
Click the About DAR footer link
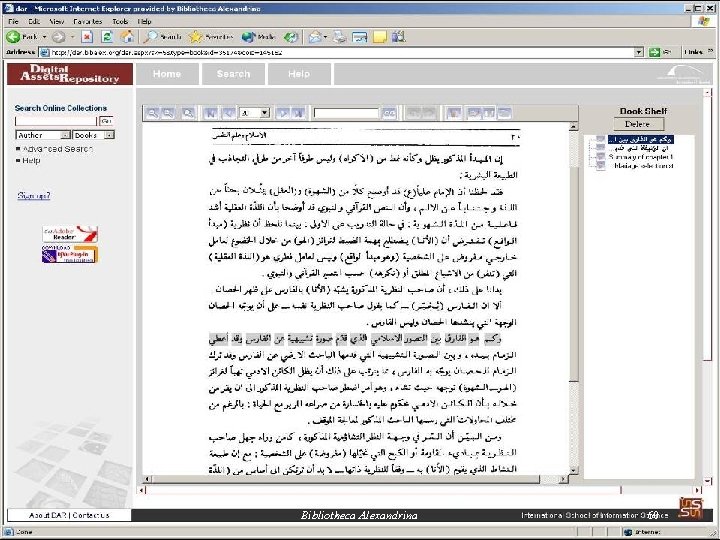pos(48,515)
